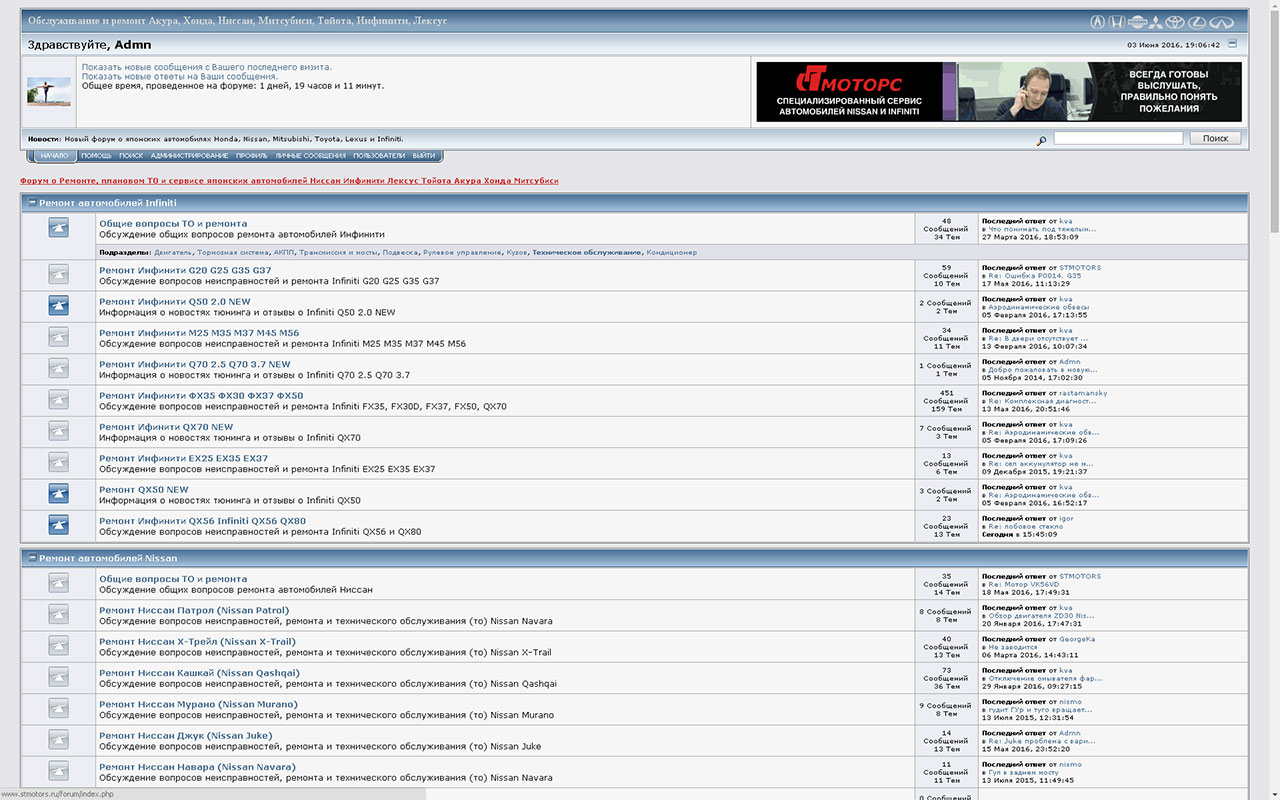
Task: Click board icon for Ремонт Инфинити EX25 EX35
Action: tap(59, 463)
